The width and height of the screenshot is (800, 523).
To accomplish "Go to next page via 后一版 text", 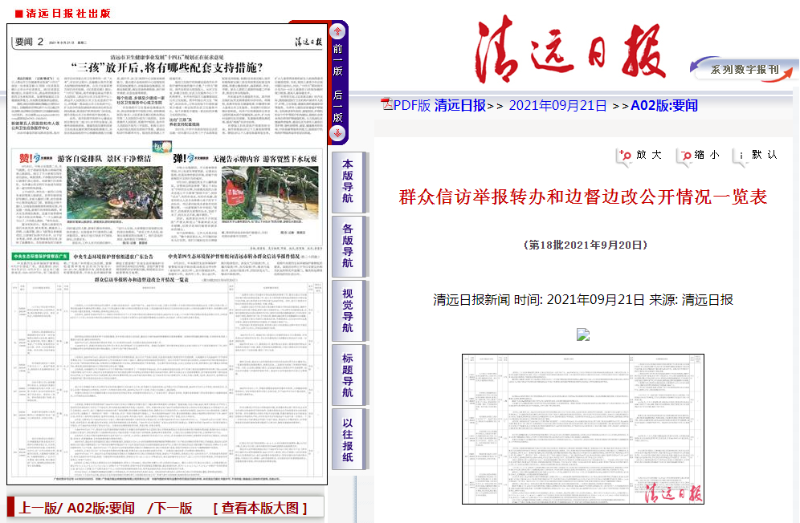I will tap(338, 106).
